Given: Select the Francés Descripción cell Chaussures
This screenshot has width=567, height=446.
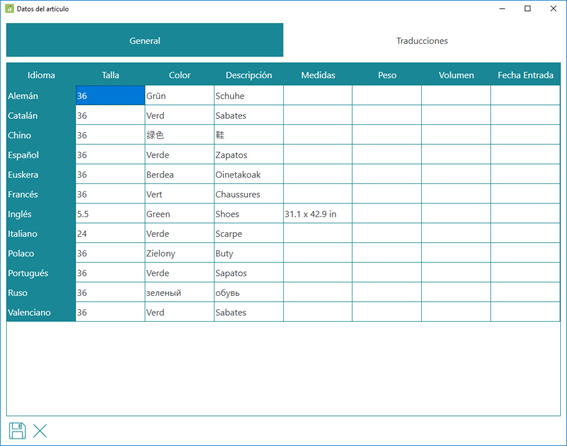Looking at the screenshot, I should pos(249,194).
